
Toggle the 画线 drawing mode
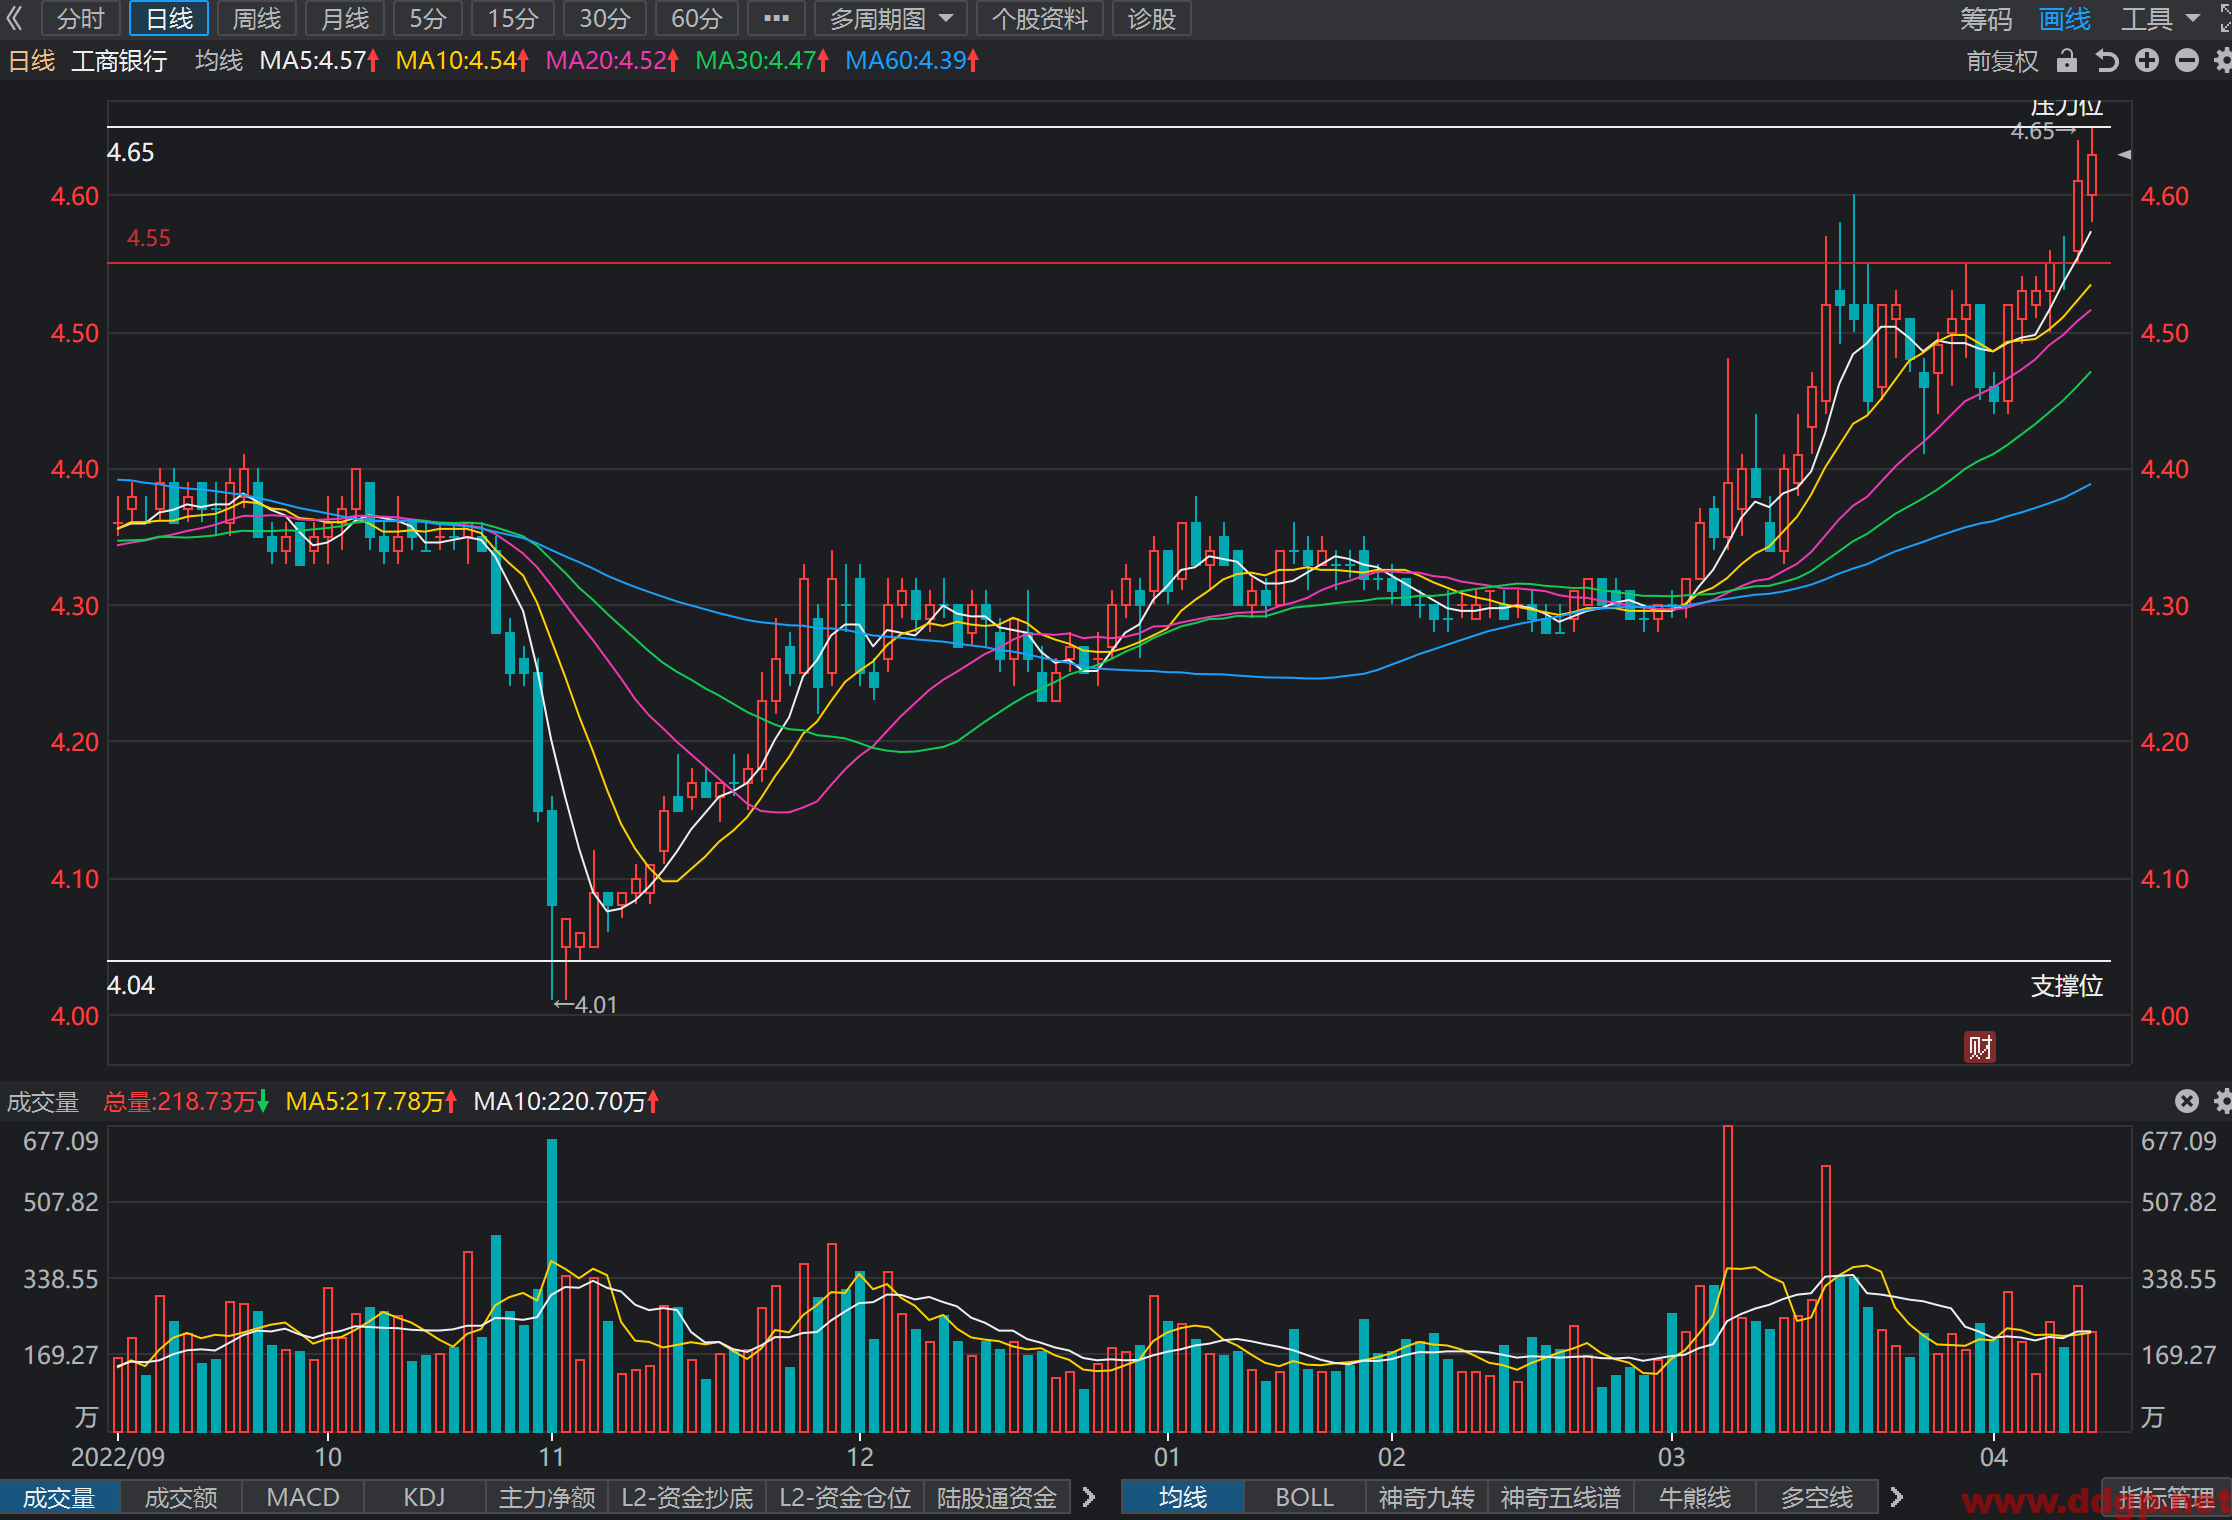coord(2065,18)
